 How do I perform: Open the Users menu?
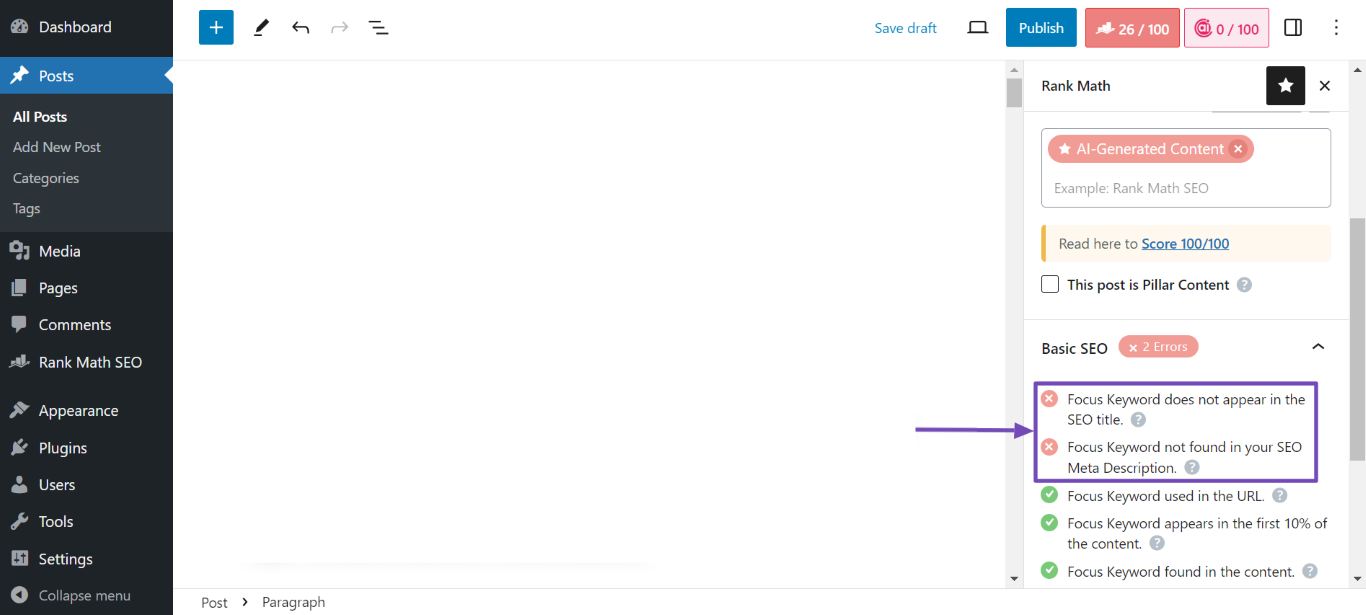[x=86, y=485]
